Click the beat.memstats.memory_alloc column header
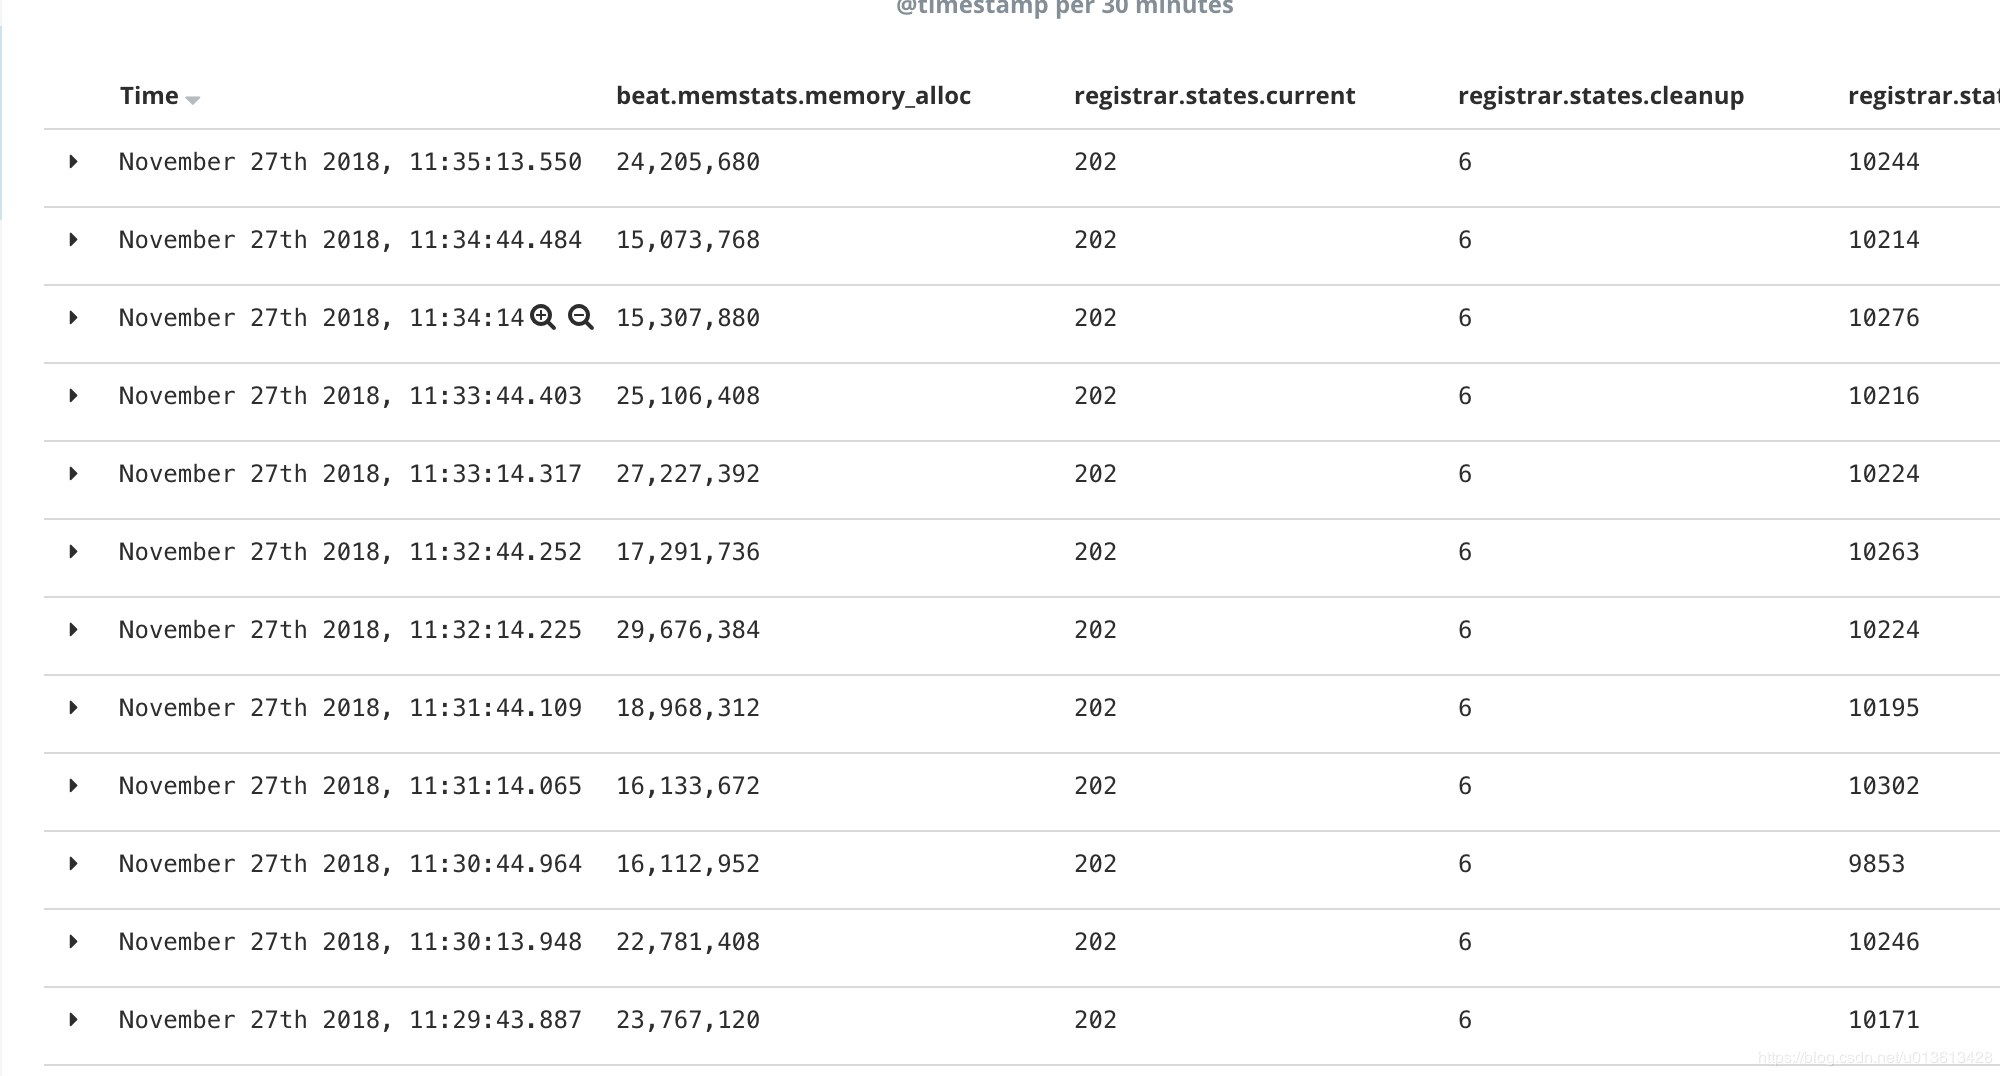 793,96
